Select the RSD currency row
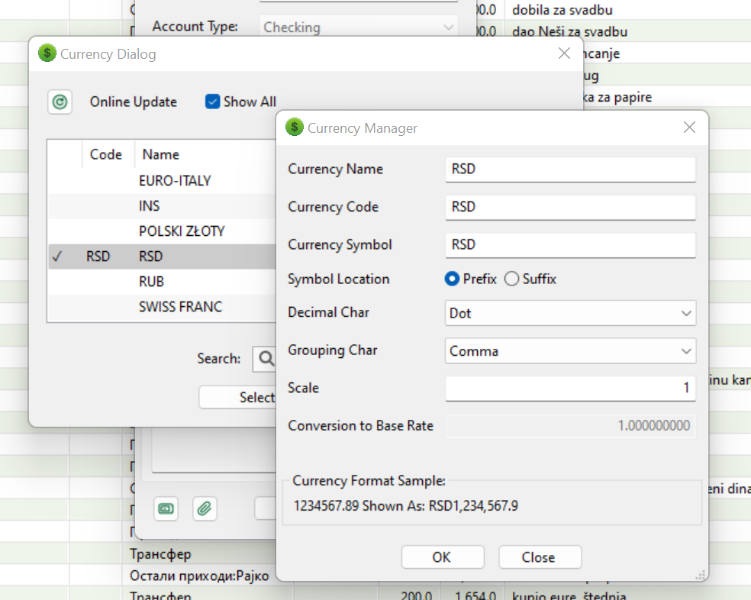 pos(162,257)
